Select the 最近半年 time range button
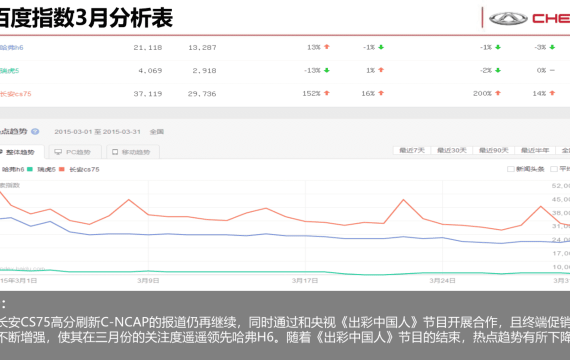The image size is (570, 360). [x=535, y=150]
